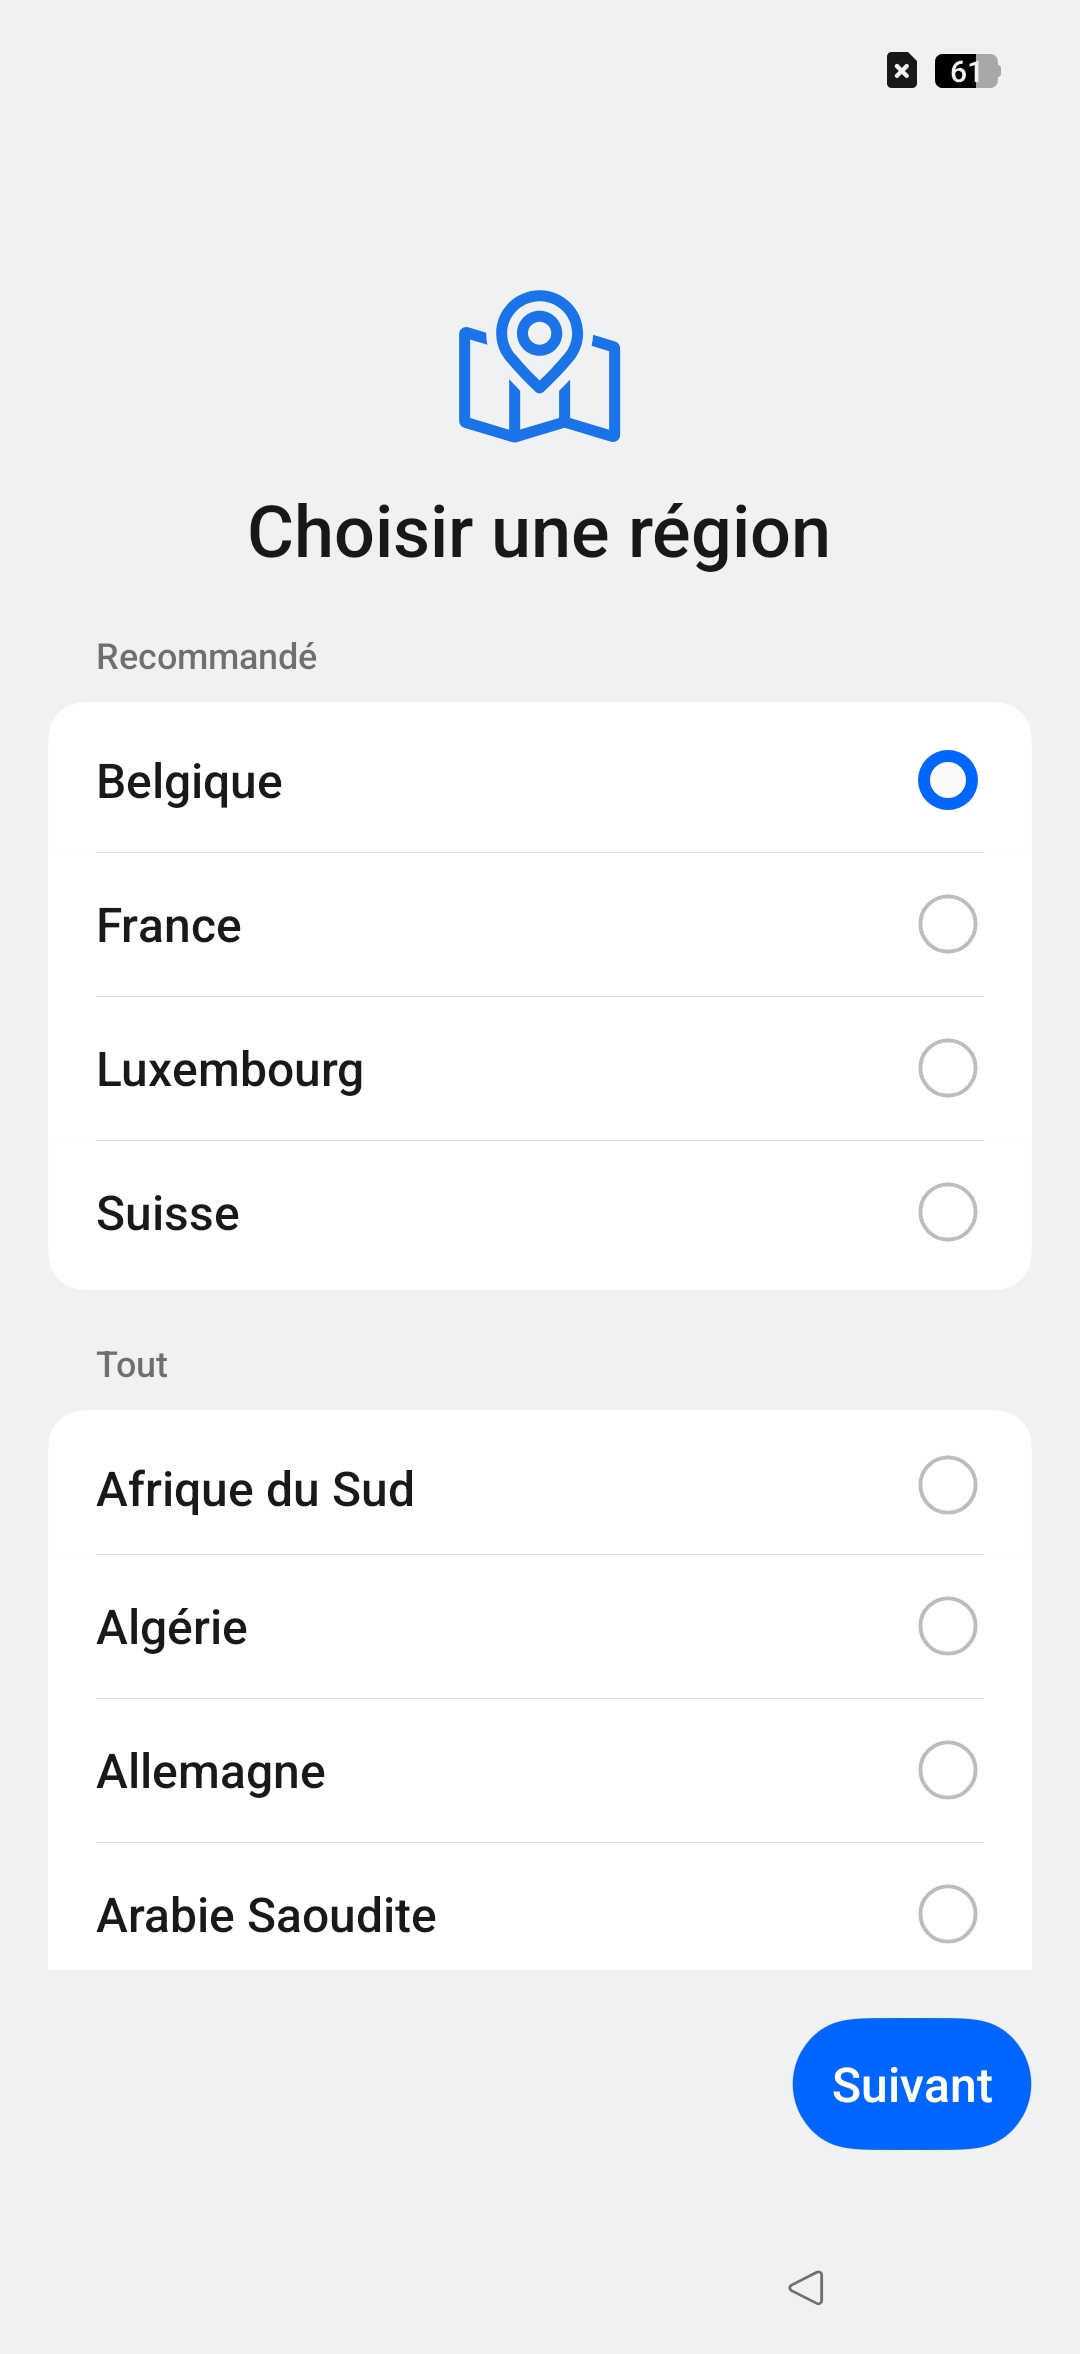Pick the Arabie Saoudite radio button
This screenshot has height=2354, width=1080.
tap(947, 1914)
